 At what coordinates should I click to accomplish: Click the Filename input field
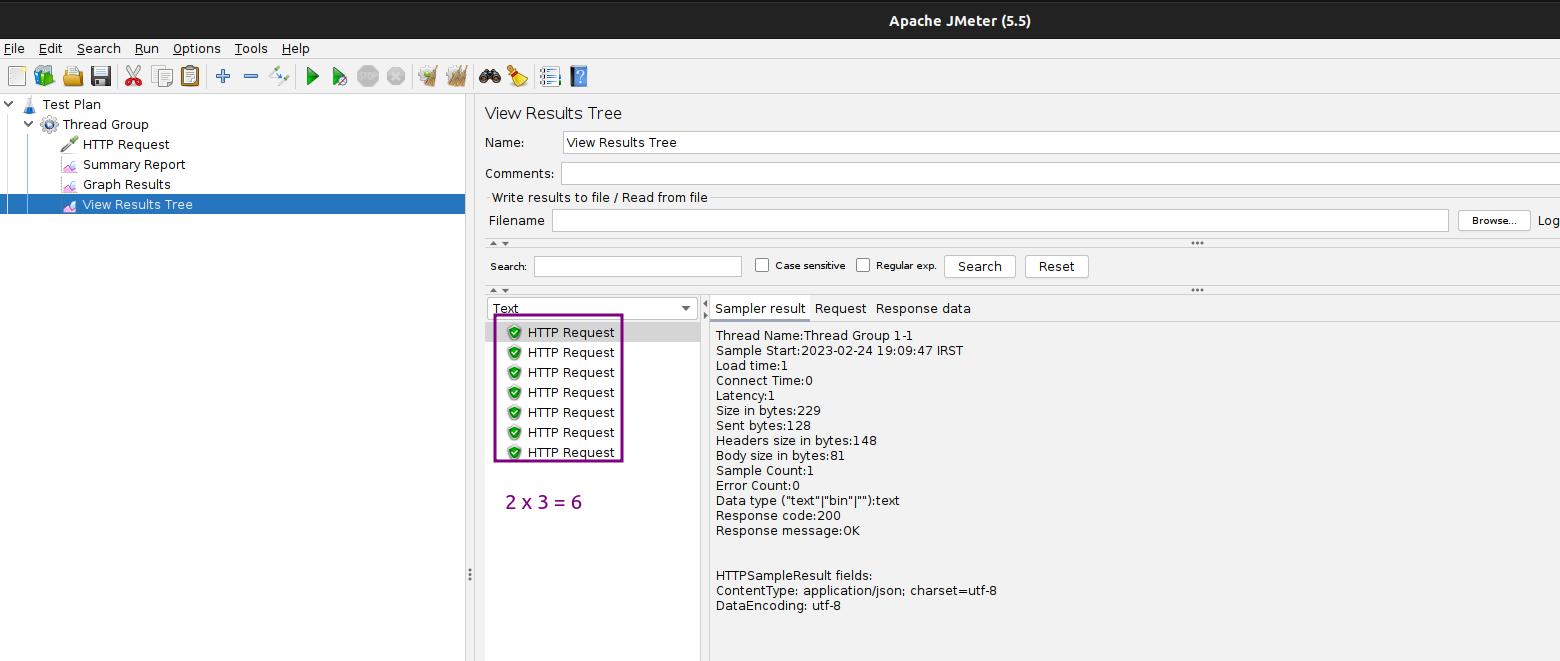pos(1000,220)
